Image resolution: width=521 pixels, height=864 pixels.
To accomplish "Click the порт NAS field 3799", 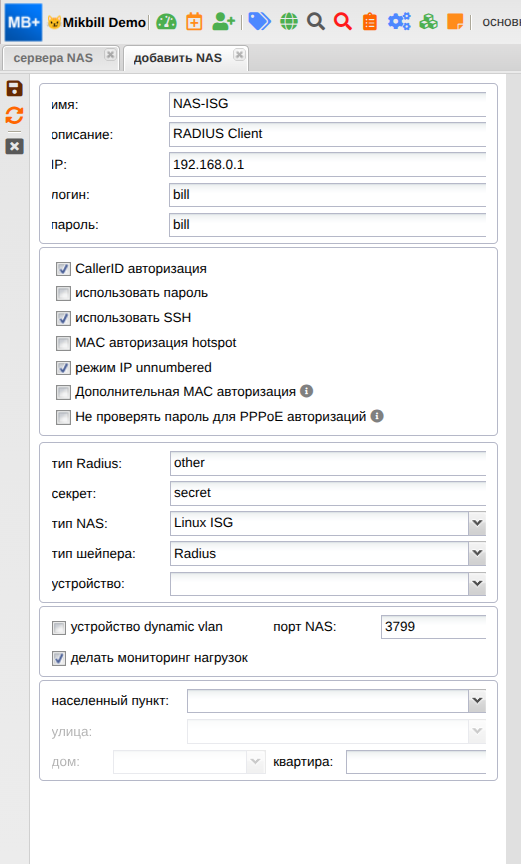I will [433, 627].
